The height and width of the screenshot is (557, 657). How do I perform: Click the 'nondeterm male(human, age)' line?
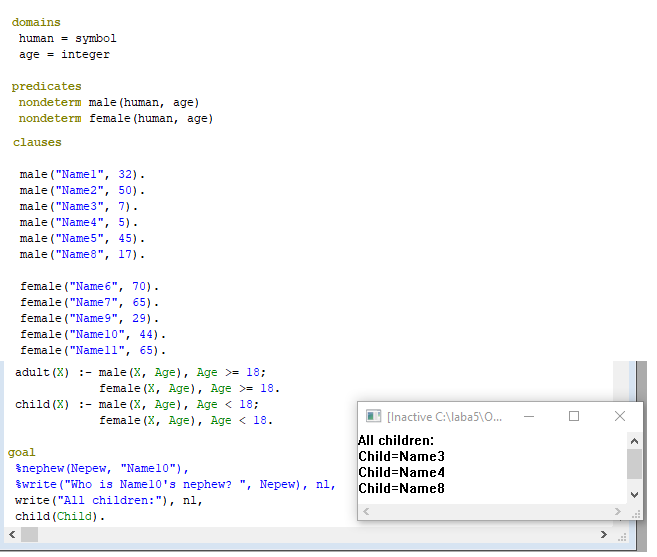[109, 103]
